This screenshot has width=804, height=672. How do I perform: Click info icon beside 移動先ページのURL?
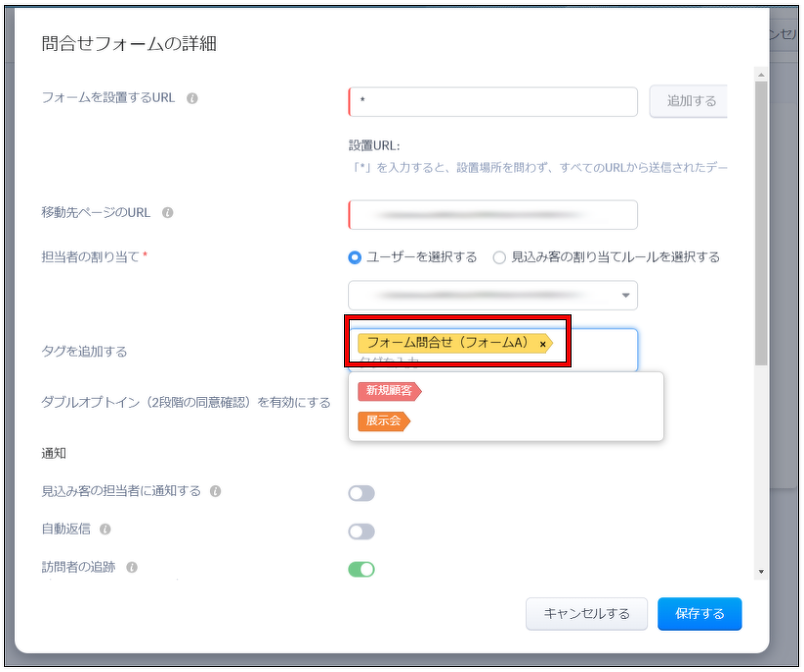pos(167,213)
